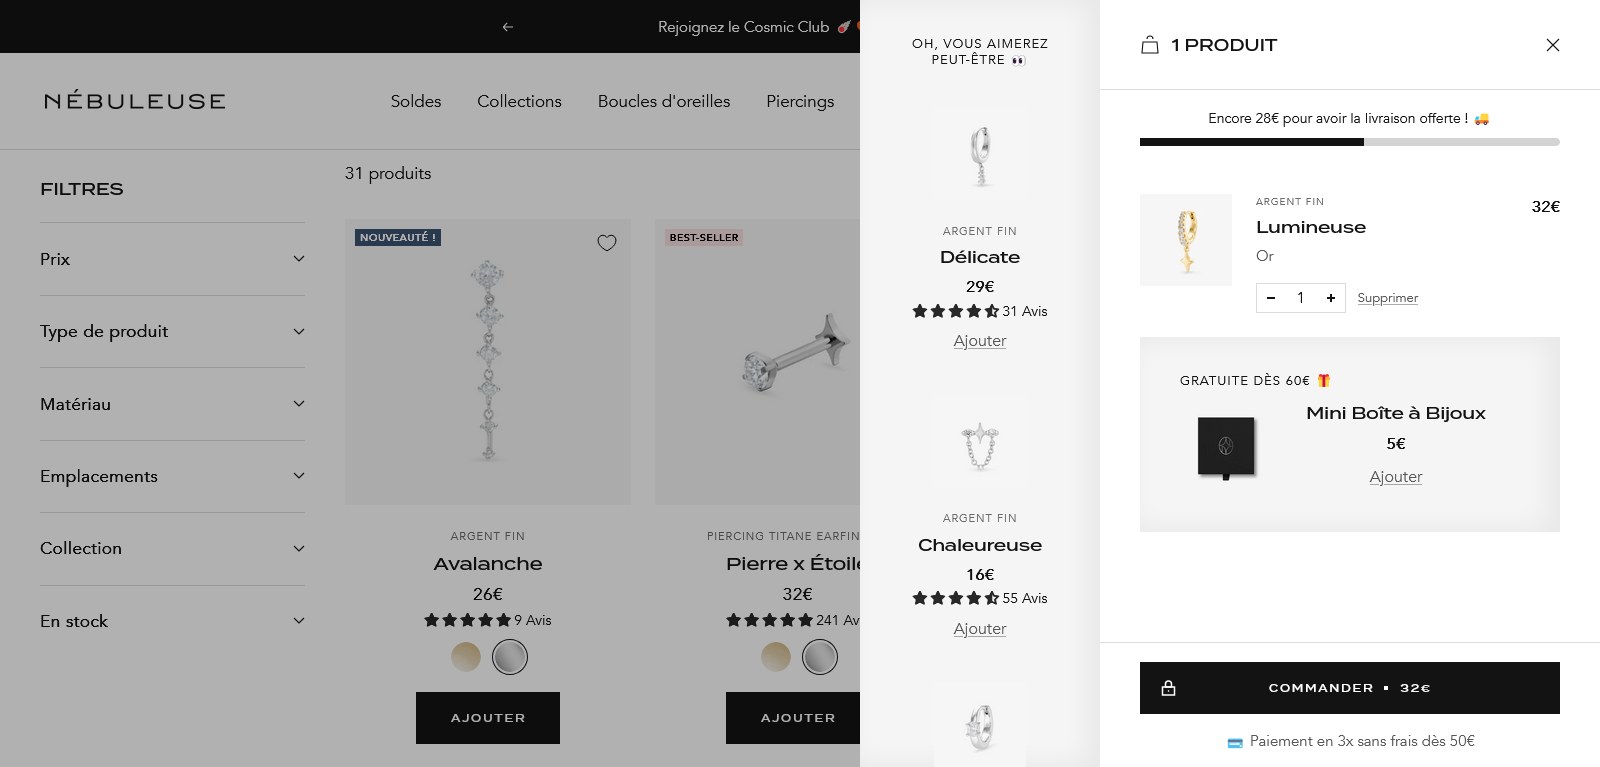Screen dimensions: 1600x767
Task: Expand the Prix filter
Action: click(x=172, y=259)
